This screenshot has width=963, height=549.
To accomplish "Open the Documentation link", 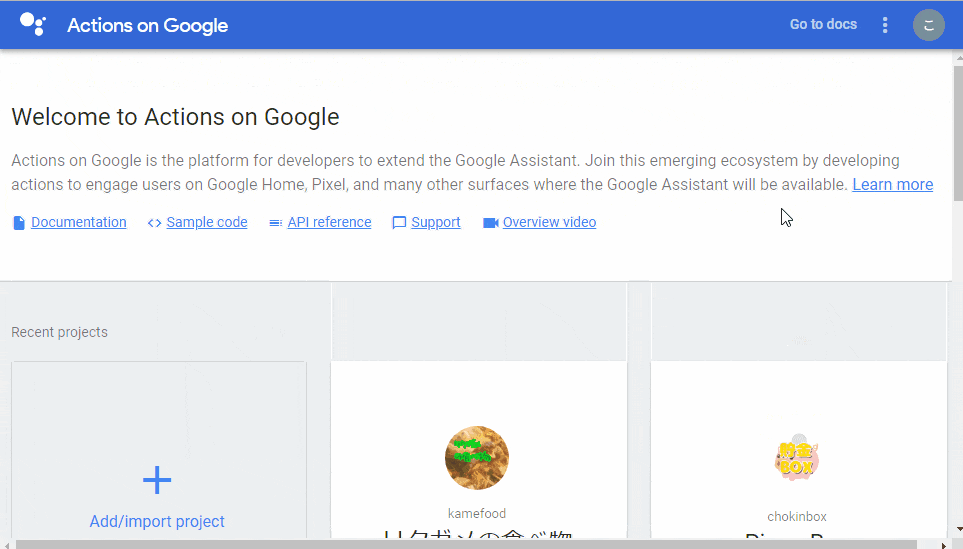I will (x=79, y=222).
